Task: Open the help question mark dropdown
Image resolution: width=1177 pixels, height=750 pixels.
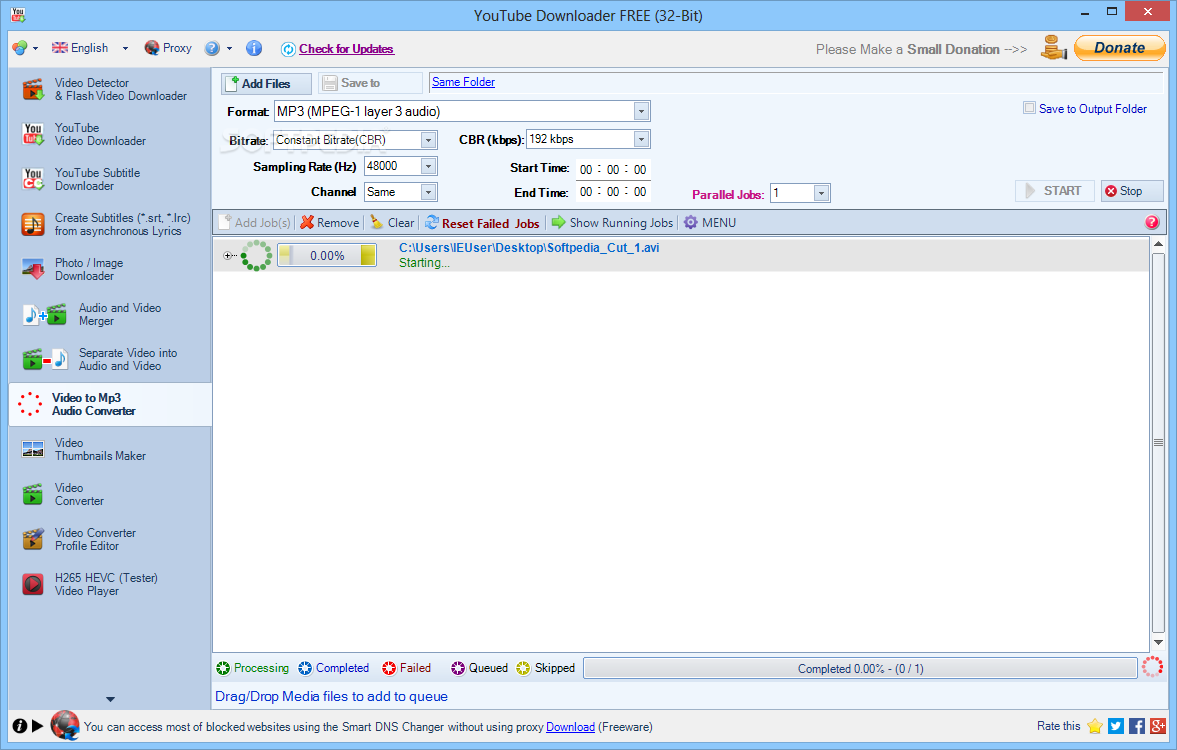Action: click(x=218, y=48)
